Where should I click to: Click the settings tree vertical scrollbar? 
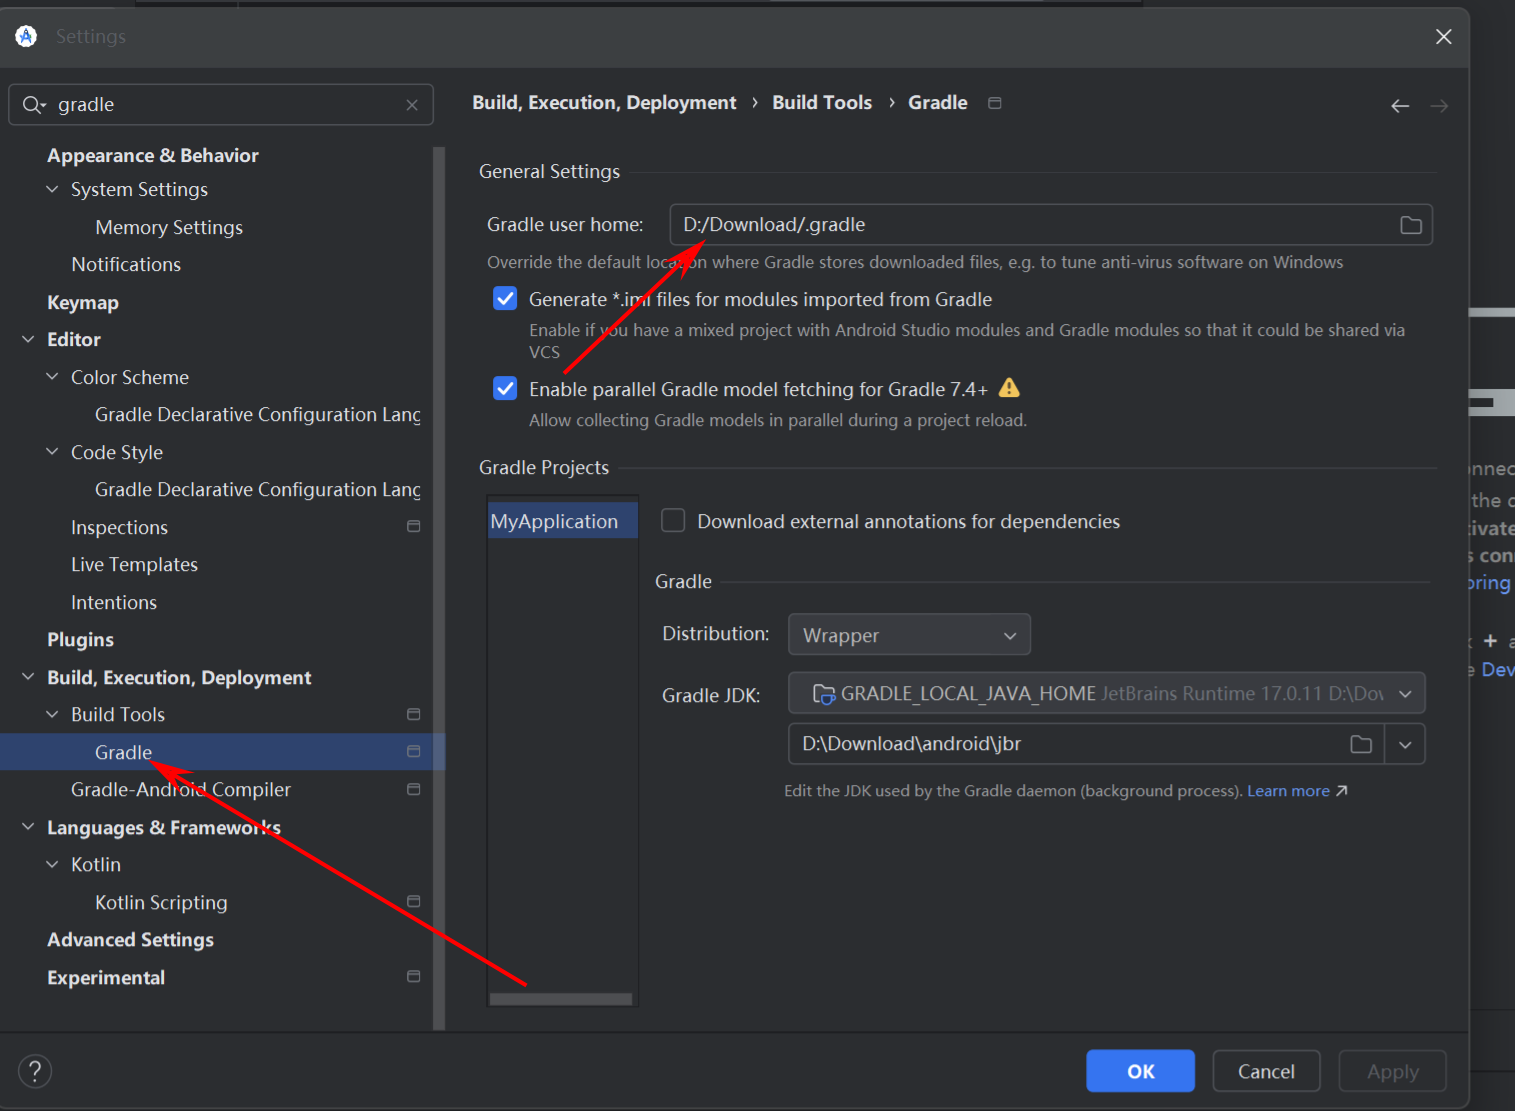438,588
